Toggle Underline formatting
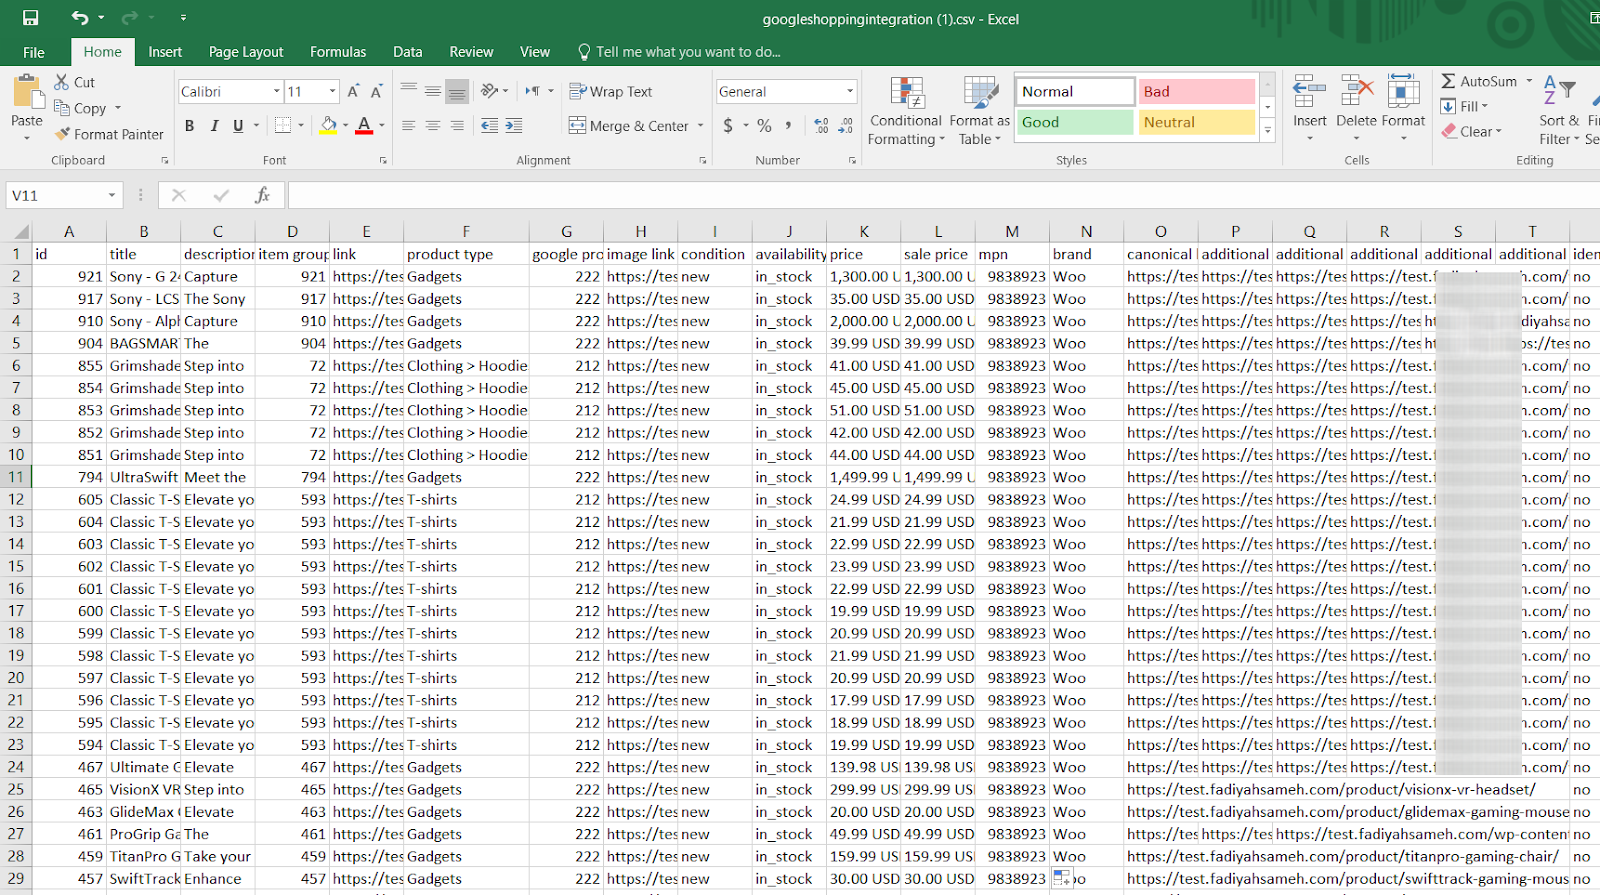 pyautogui.click(x=238, y=125)
